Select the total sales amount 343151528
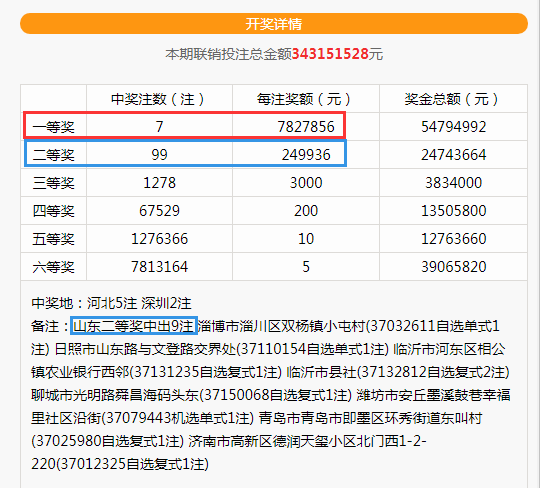This screenshot has height=488, width=540. pos(330,54)
